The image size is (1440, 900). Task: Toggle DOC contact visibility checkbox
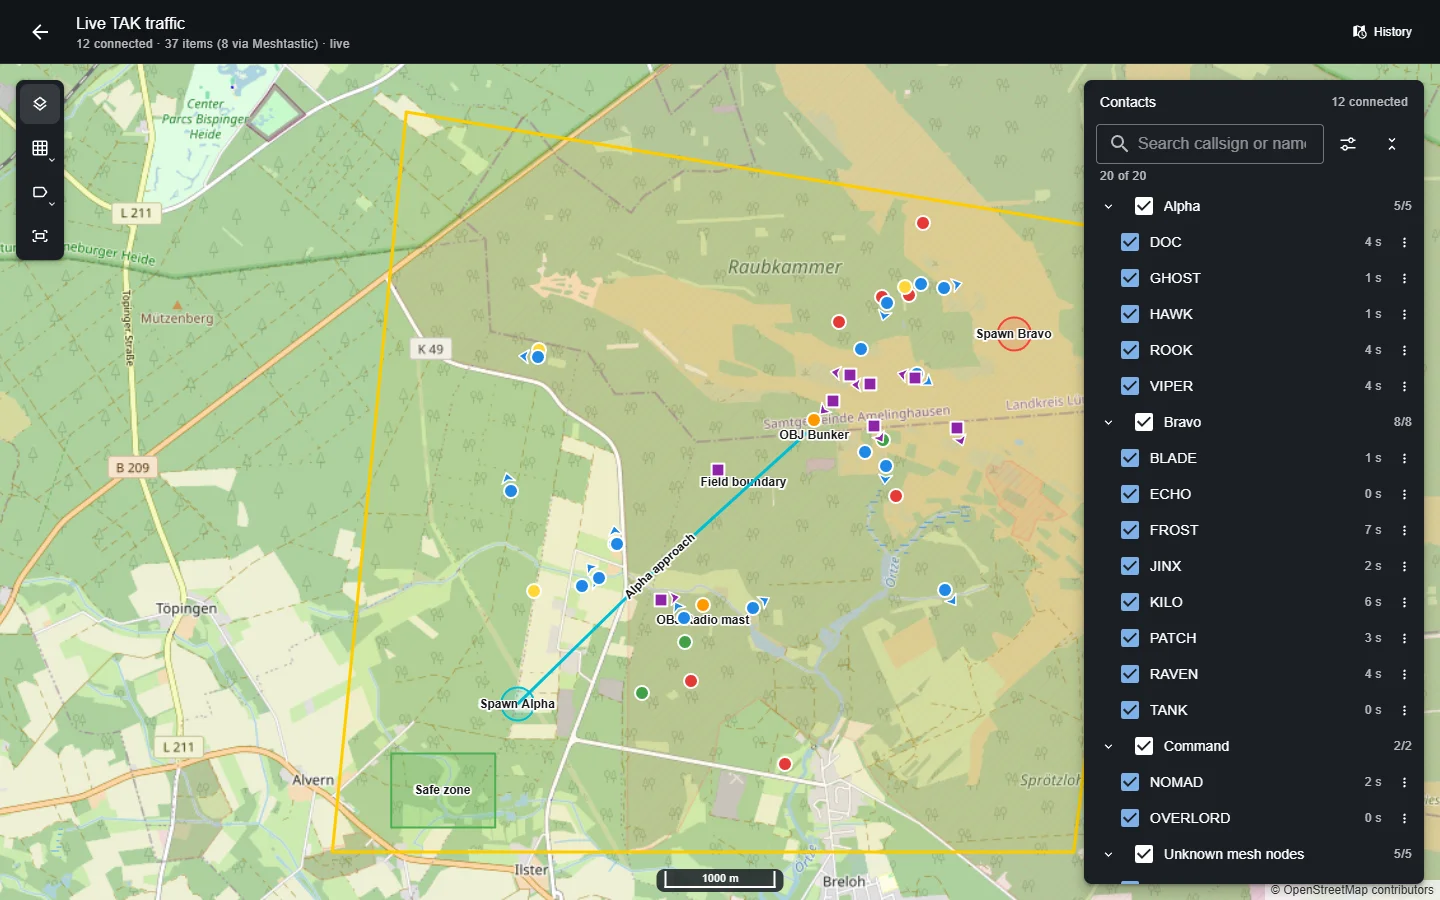tap(1130, 242)
